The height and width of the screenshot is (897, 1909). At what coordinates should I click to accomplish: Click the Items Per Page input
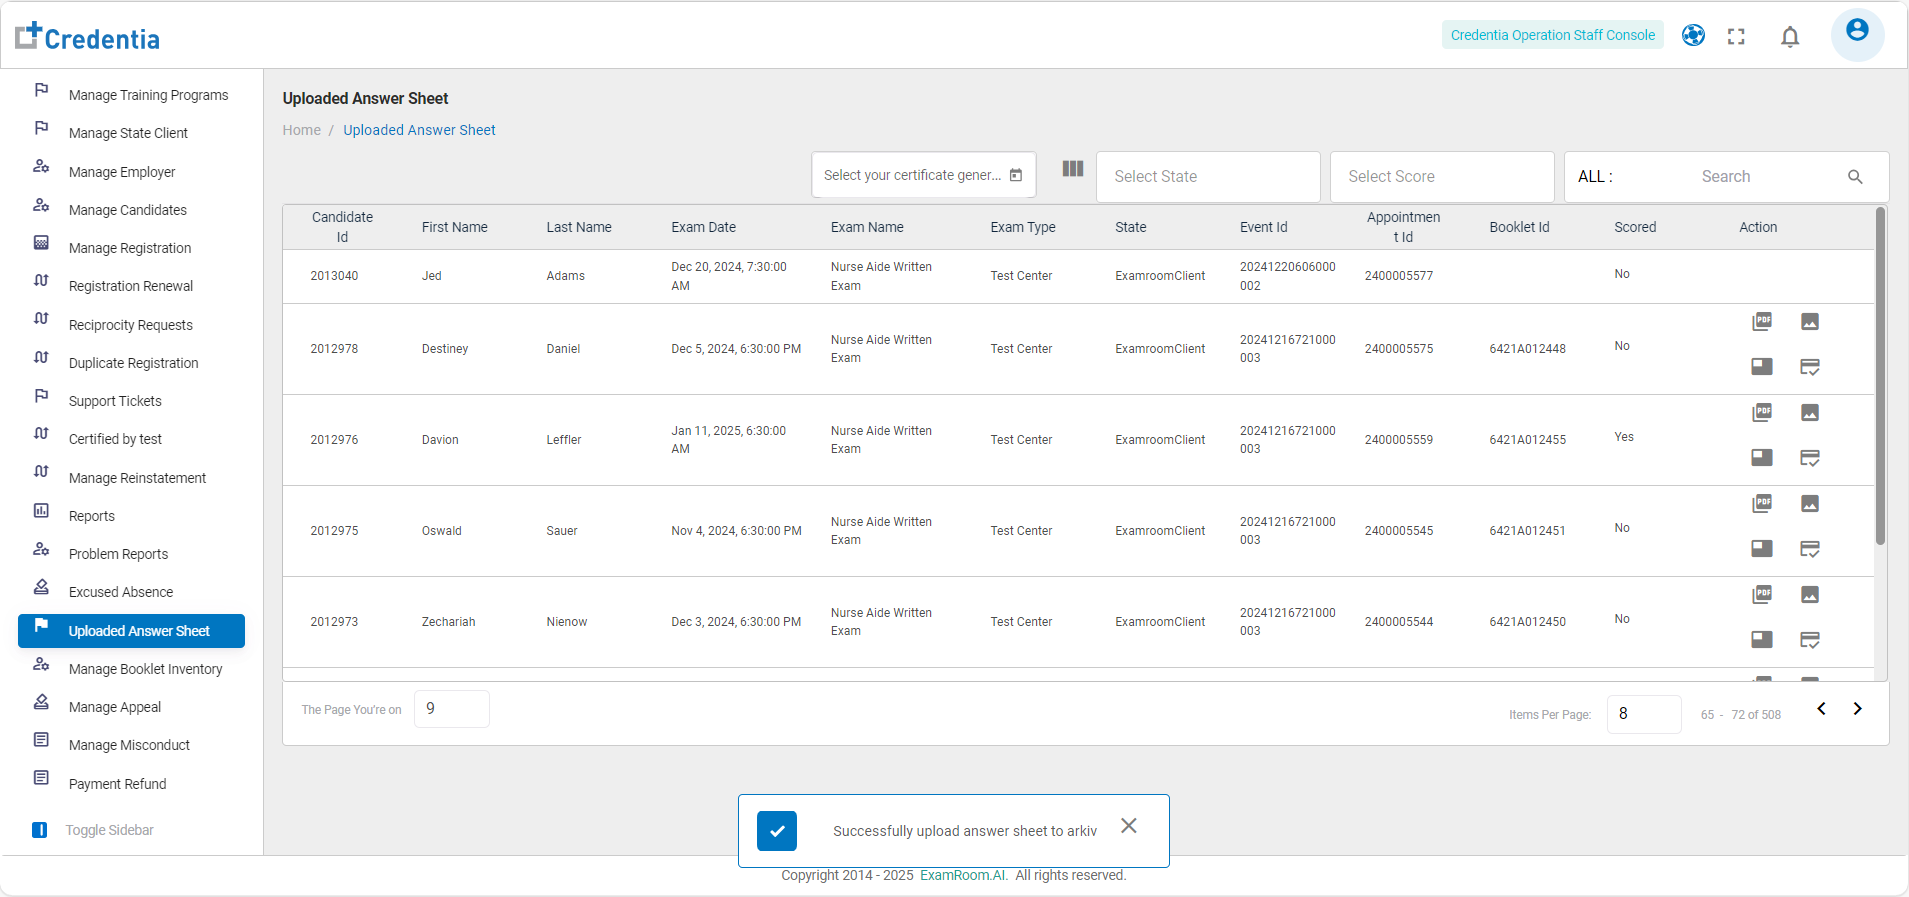click(x=1643, y=714)
